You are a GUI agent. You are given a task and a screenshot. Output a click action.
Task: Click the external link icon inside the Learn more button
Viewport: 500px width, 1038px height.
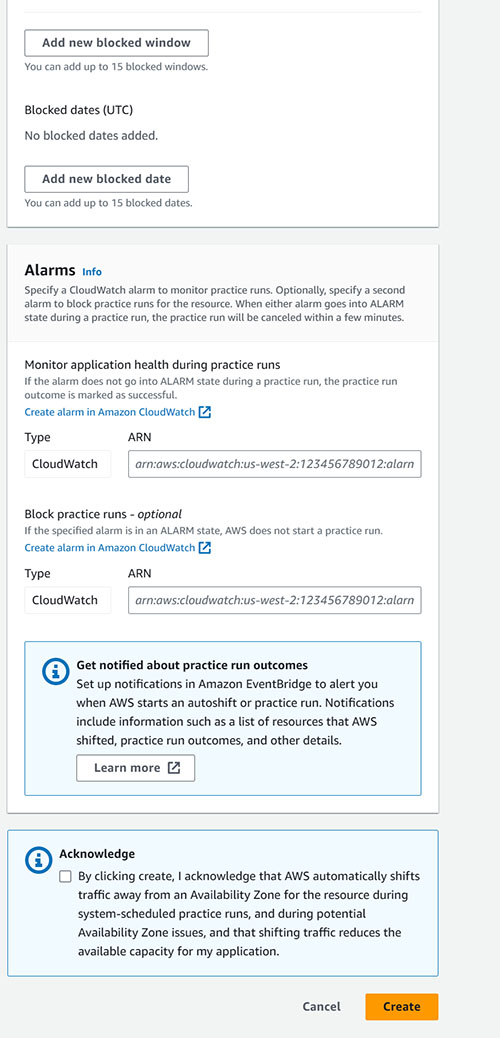[174, 768]
